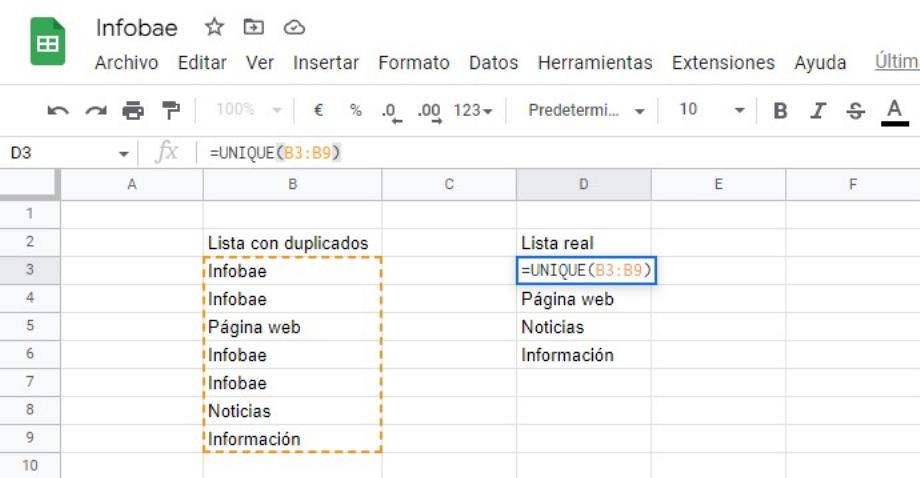This screenshot has width=920, height=478.
Task: Open the Archivo menu
Action: click(126, 62)
